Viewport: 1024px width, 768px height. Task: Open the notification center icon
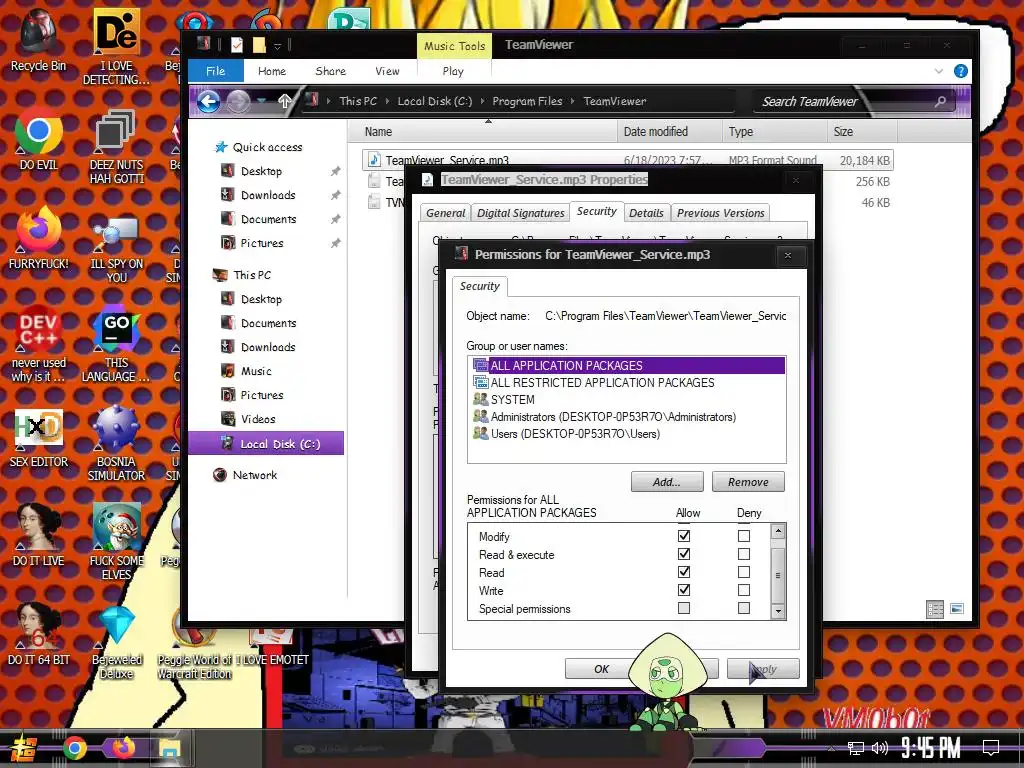[991, 748]
